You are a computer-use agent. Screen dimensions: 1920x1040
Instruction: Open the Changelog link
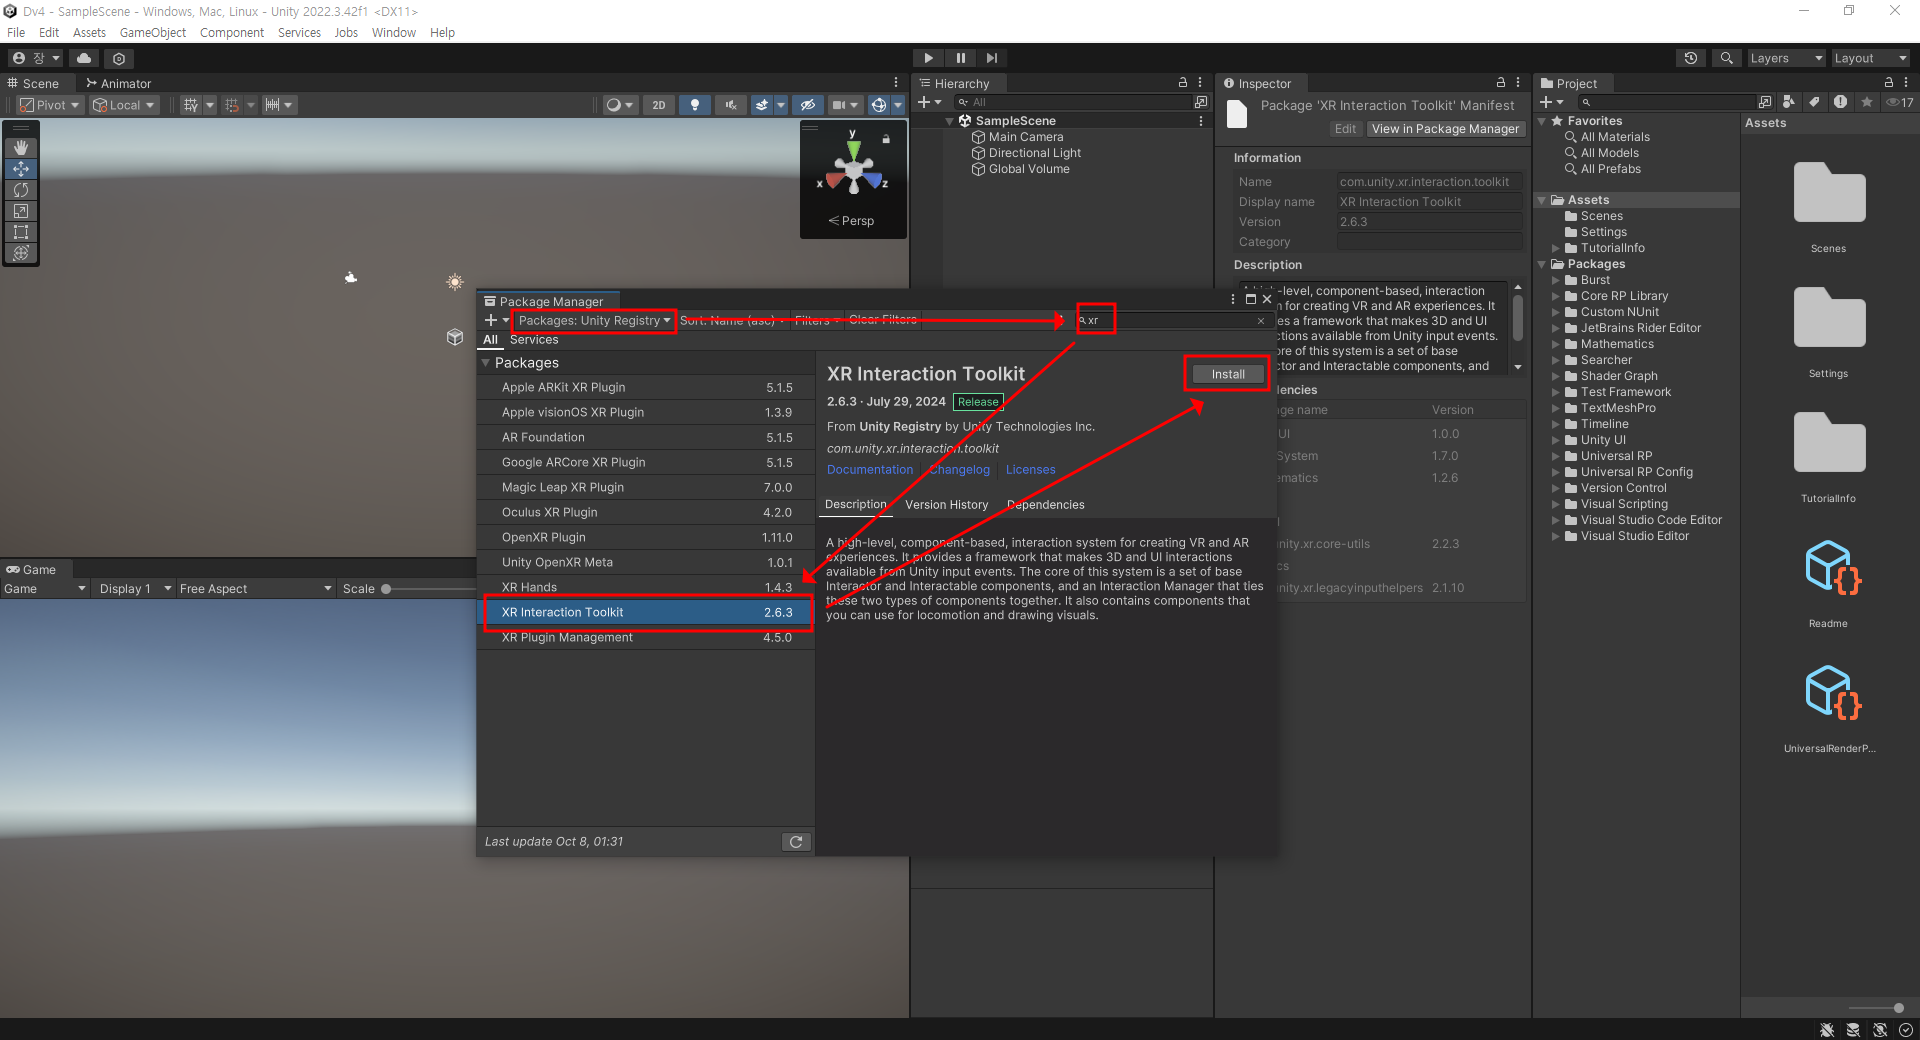(960, 470)
